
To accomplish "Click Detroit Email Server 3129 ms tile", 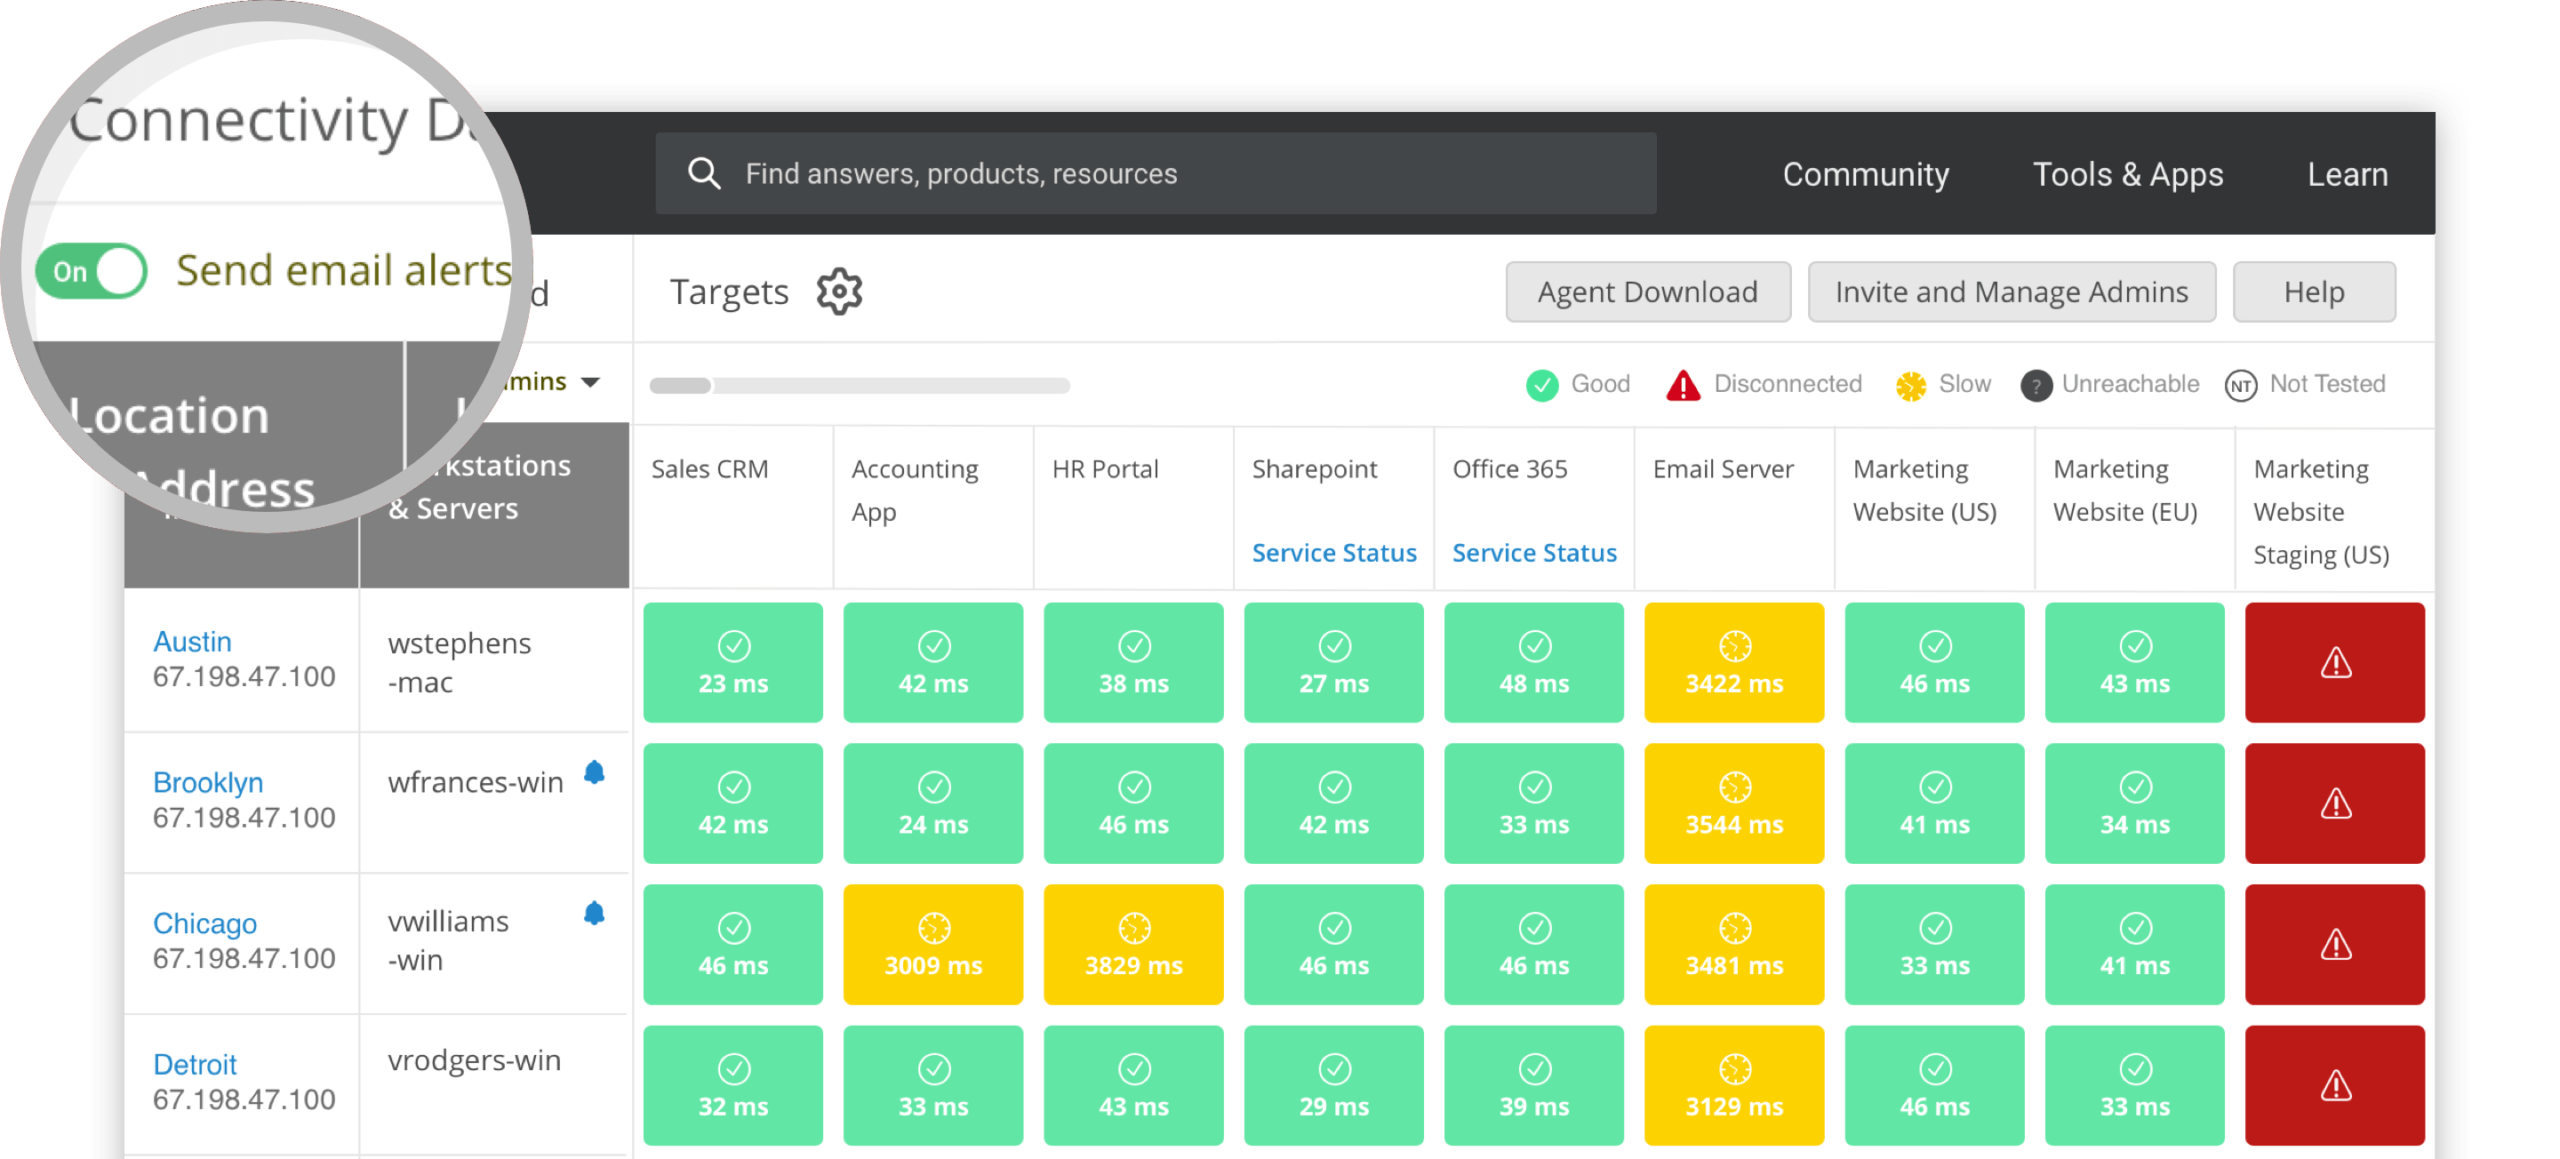I will [1734, 1085].
